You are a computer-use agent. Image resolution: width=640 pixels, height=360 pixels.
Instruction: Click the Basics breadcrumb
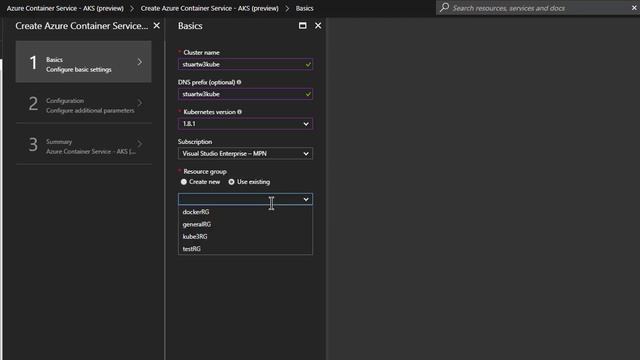click(304, 8)
